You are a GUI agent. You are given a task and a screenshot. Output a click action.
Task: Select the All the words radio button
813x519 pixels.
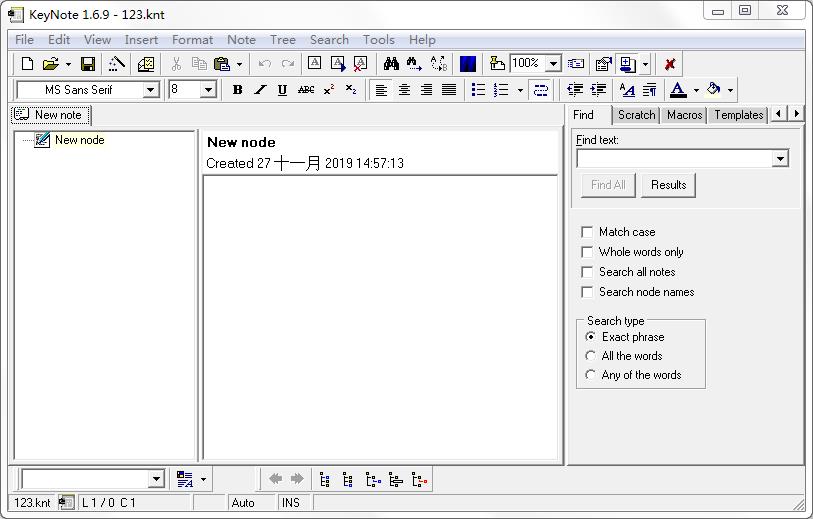(x=591, y=356)
